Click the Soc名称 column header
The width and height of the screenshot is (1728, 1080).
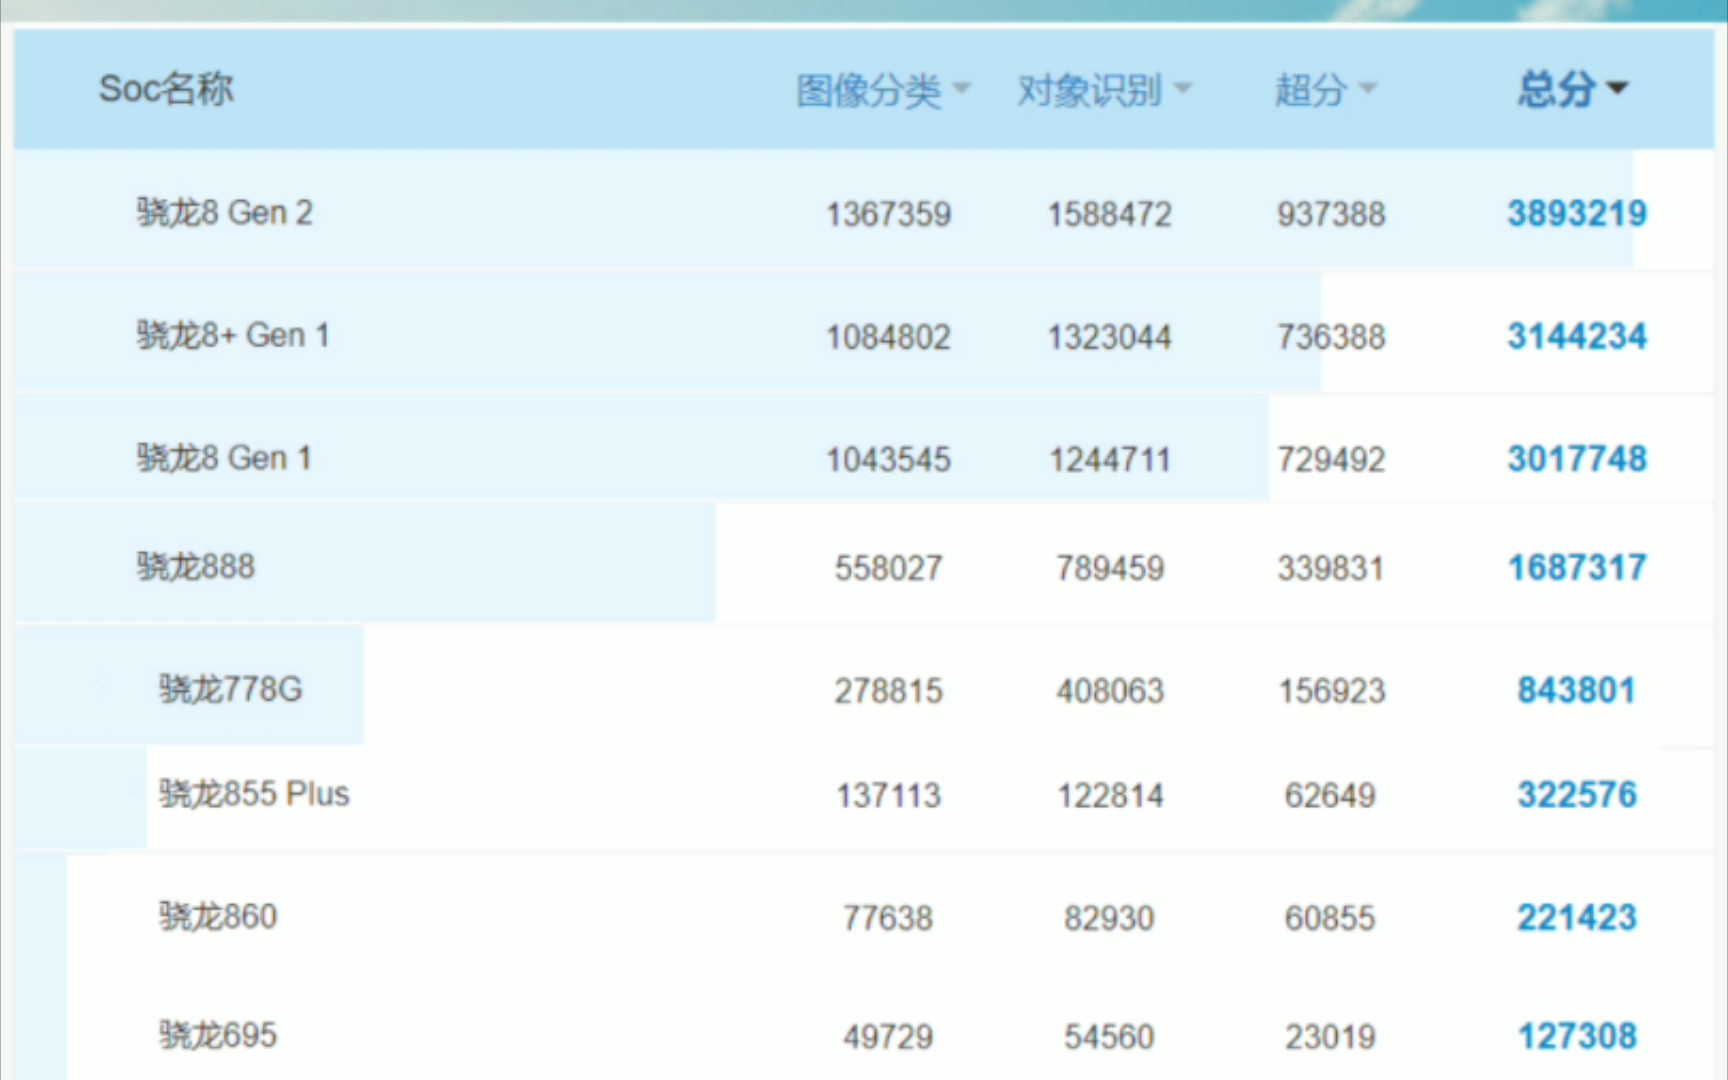166,89
